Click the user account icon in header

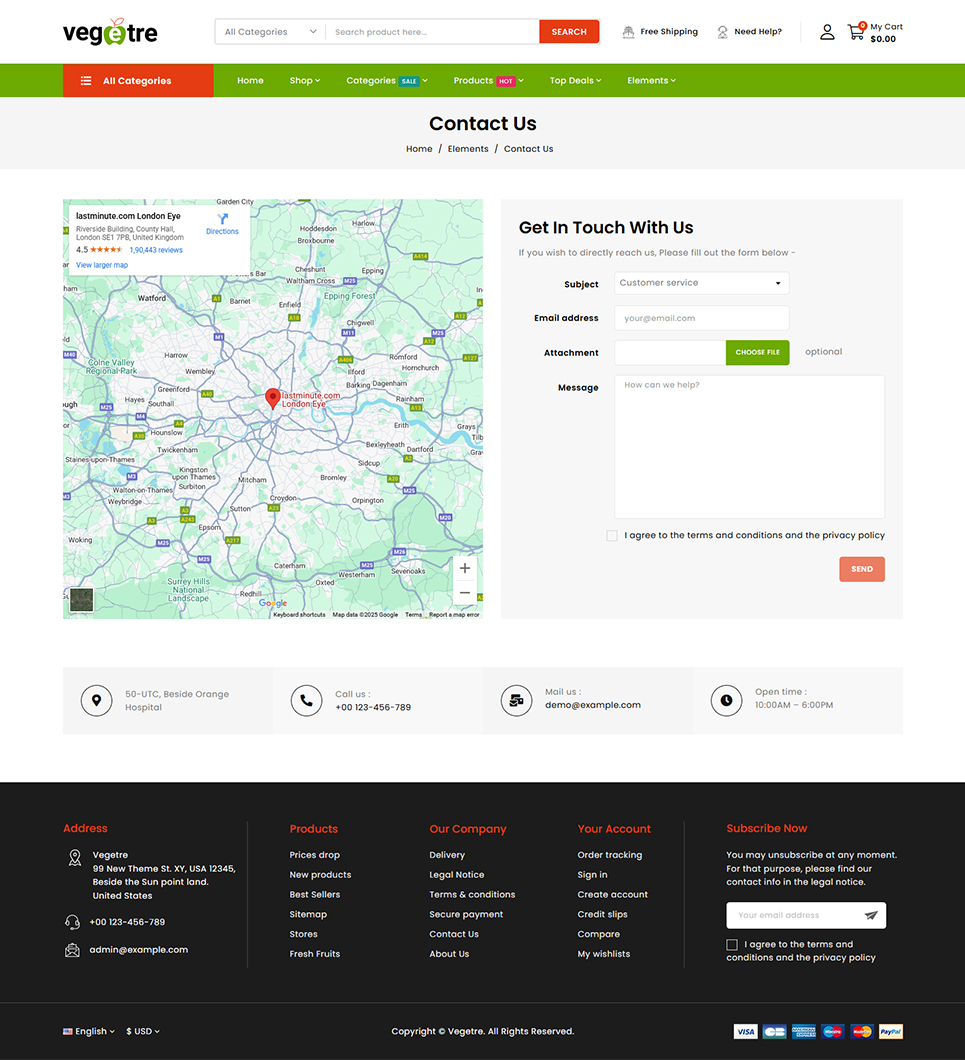(827, 32)
